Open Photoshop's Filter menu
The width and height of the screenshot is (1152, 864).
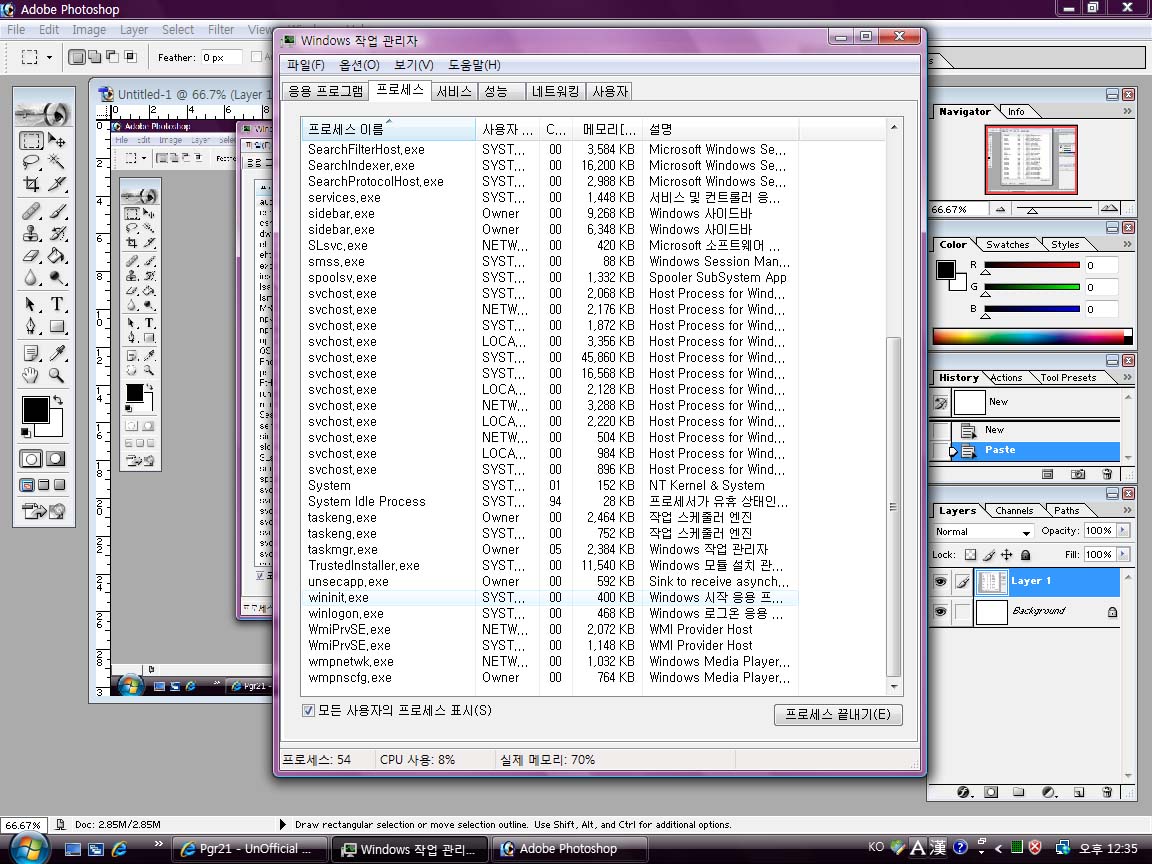pyautogui.click(x=220, y=29)
